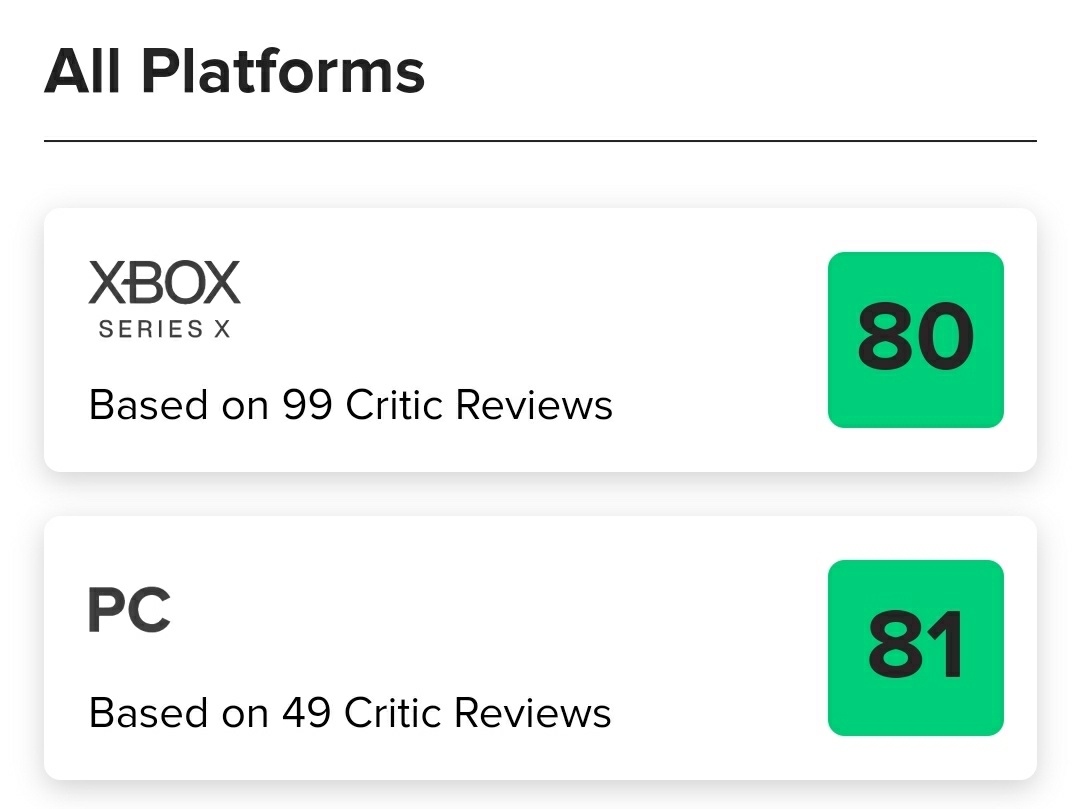This screenshot has width=1080, height=809.
Task: Click the green 80 score badge
Action: pyautogui.click(x=915, y=339)
